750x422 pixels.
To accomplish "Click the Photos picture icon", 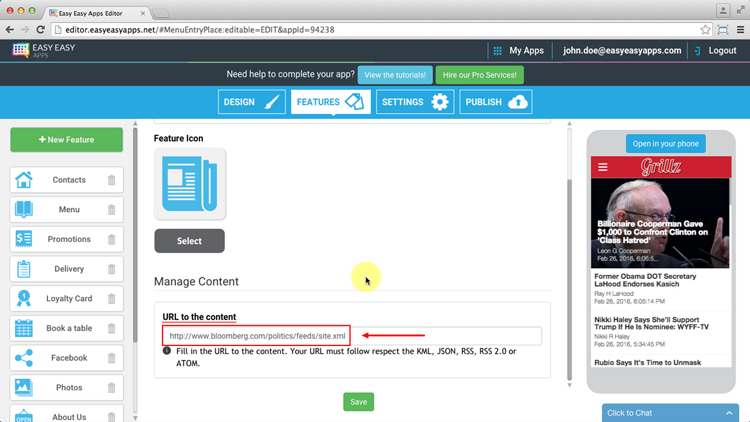I will (23, 388).
